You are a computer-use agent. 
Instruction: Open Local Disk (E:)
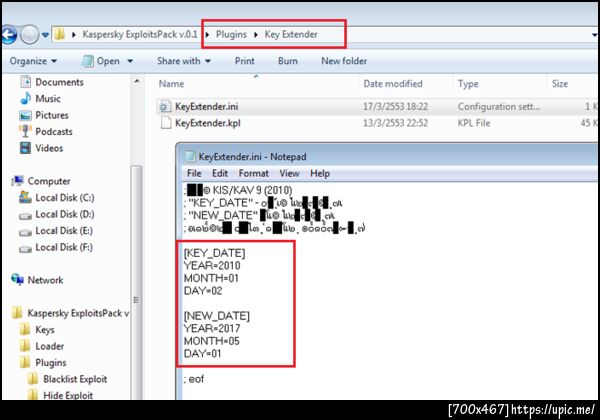[64, 231]
